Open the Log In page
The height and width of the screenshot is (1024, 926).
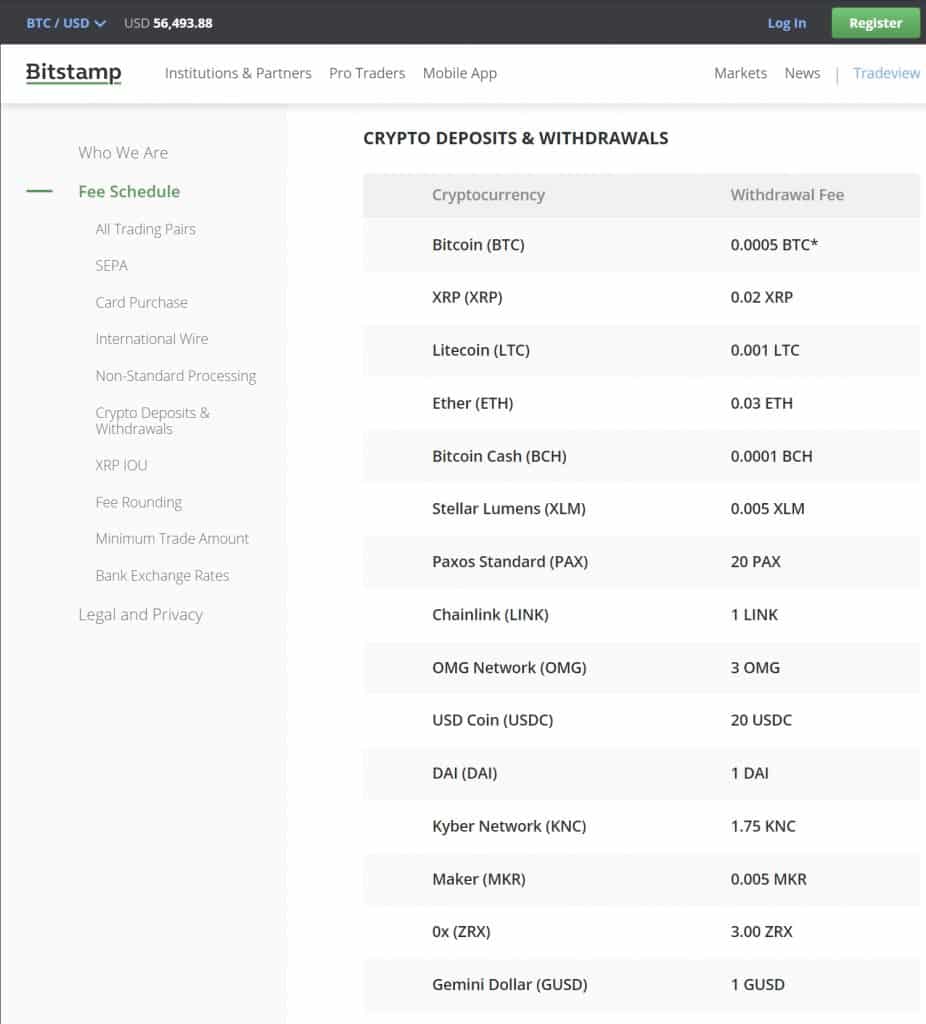tap(786, 22)
